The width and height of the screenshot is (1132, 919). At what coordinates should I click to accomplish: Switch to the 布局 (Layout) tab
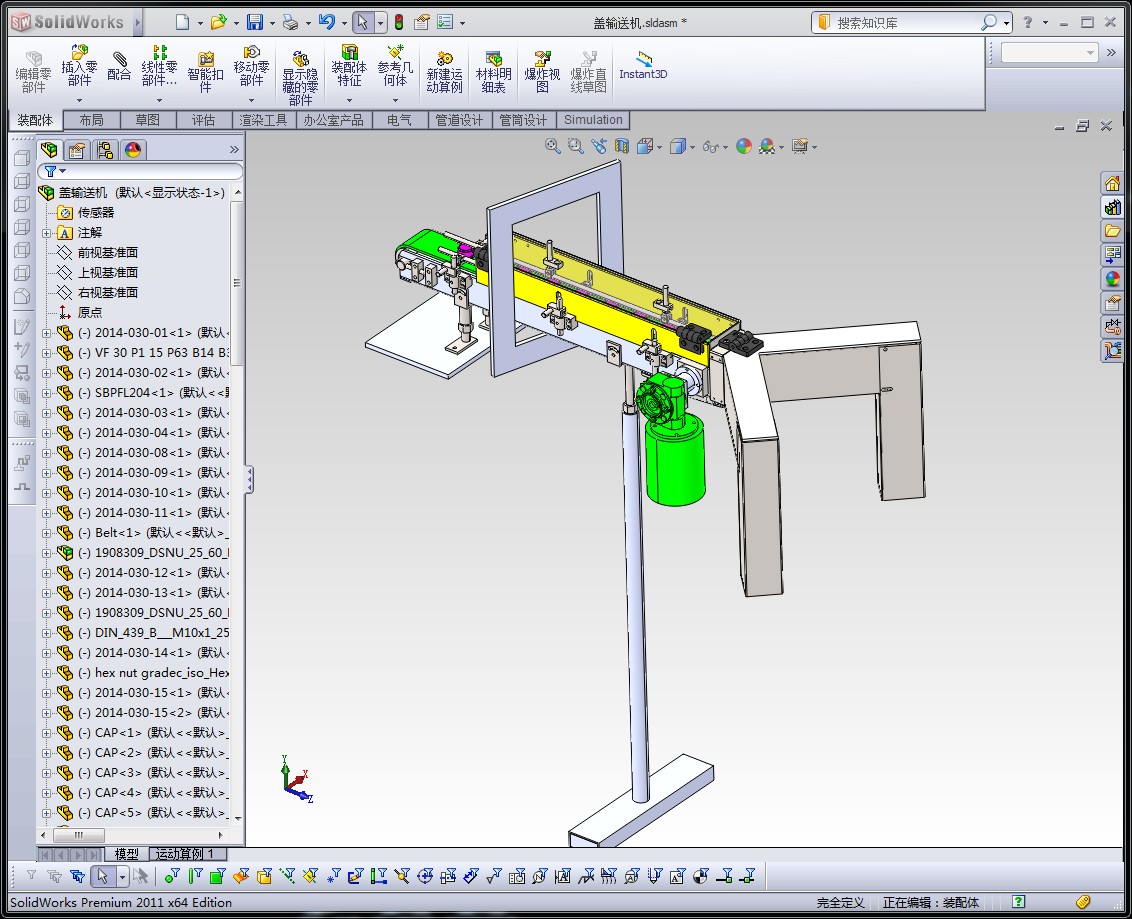(x=92, y=120)
